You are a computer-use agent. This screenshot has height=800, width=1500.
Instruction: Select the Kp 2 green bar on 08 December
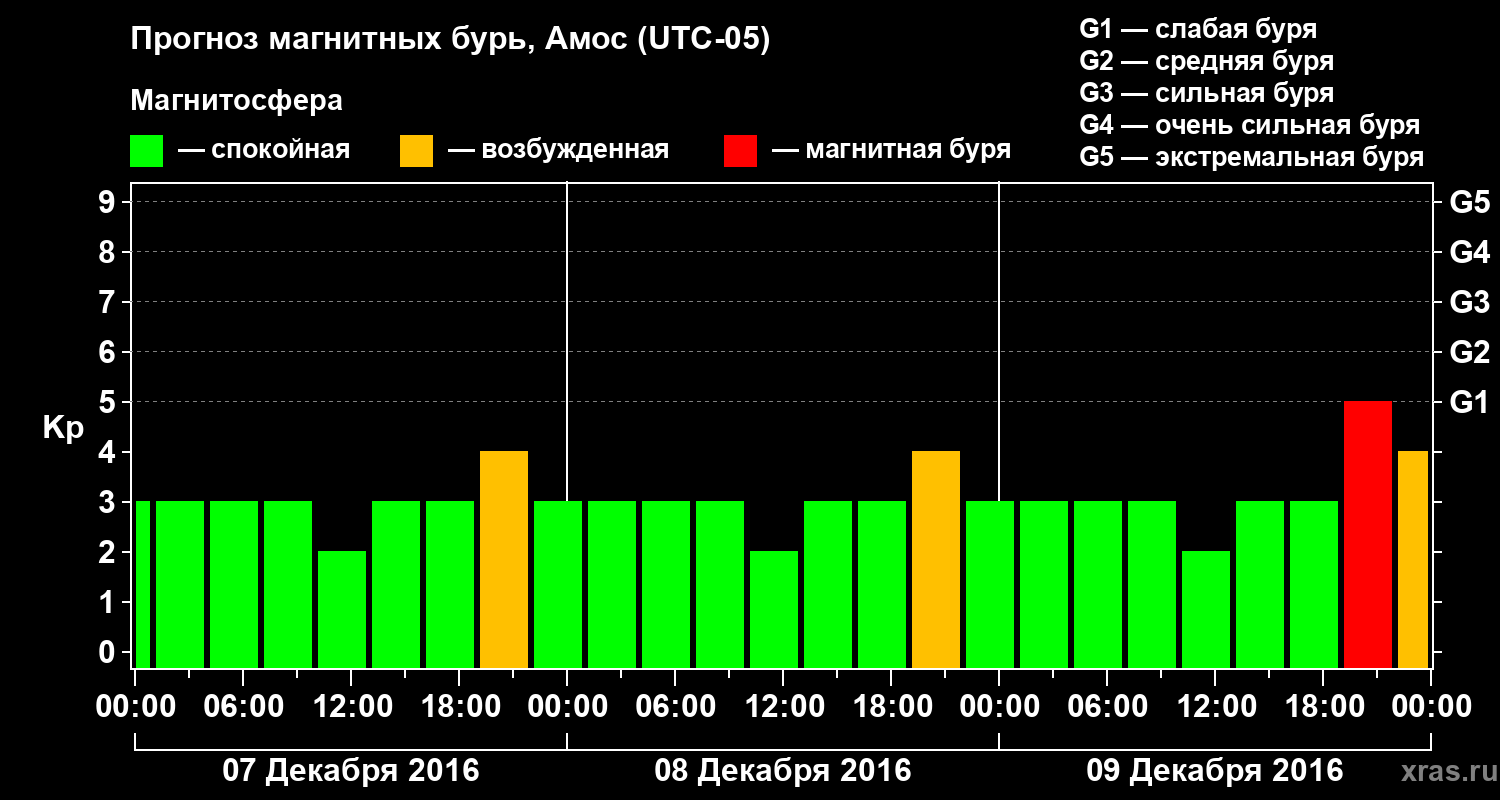click(x=774, y=609)
